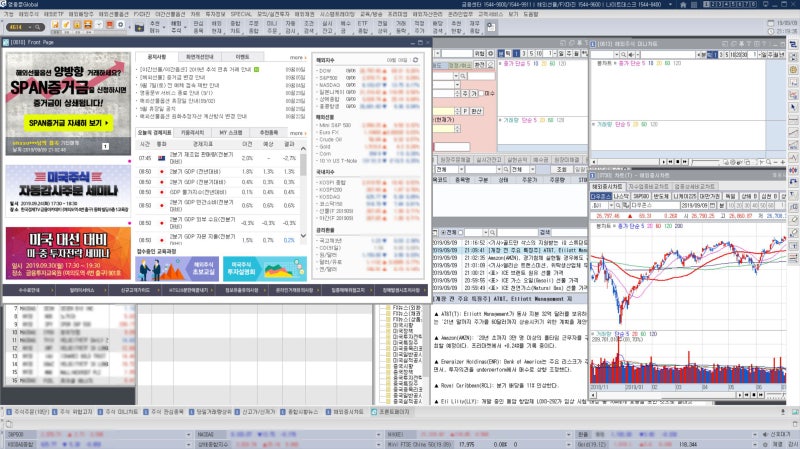
Task: Click 환산 button in order window
Action: (x=476, y=111)
